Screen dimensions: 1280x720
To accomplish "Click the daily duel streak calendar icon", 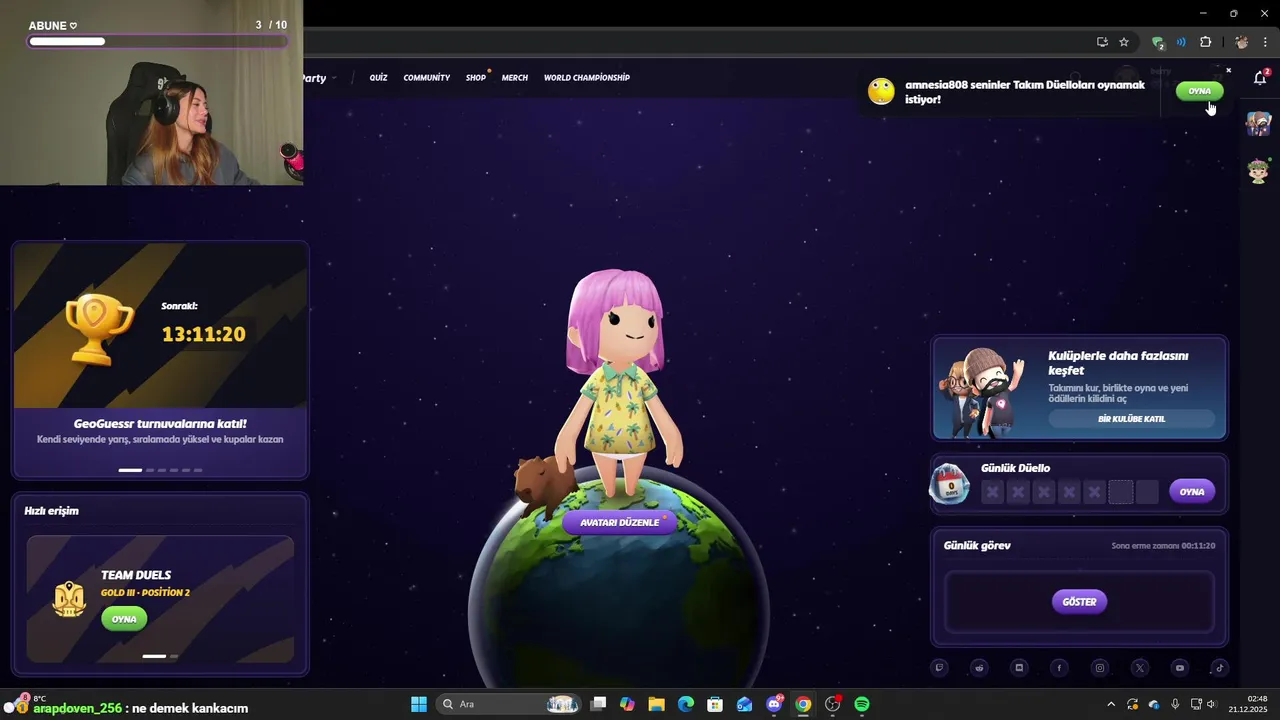I will [x=950, y=485].
